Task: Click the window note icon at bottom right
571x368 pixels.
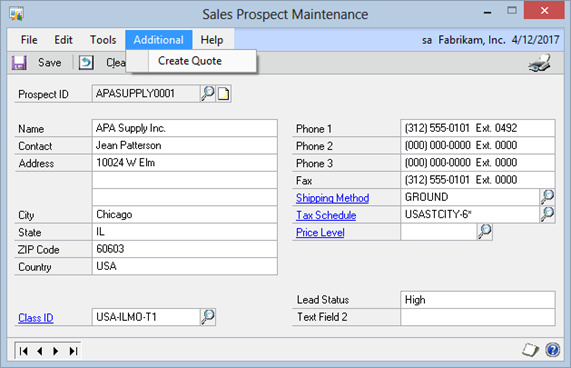Action: click(x=530, y=350)
